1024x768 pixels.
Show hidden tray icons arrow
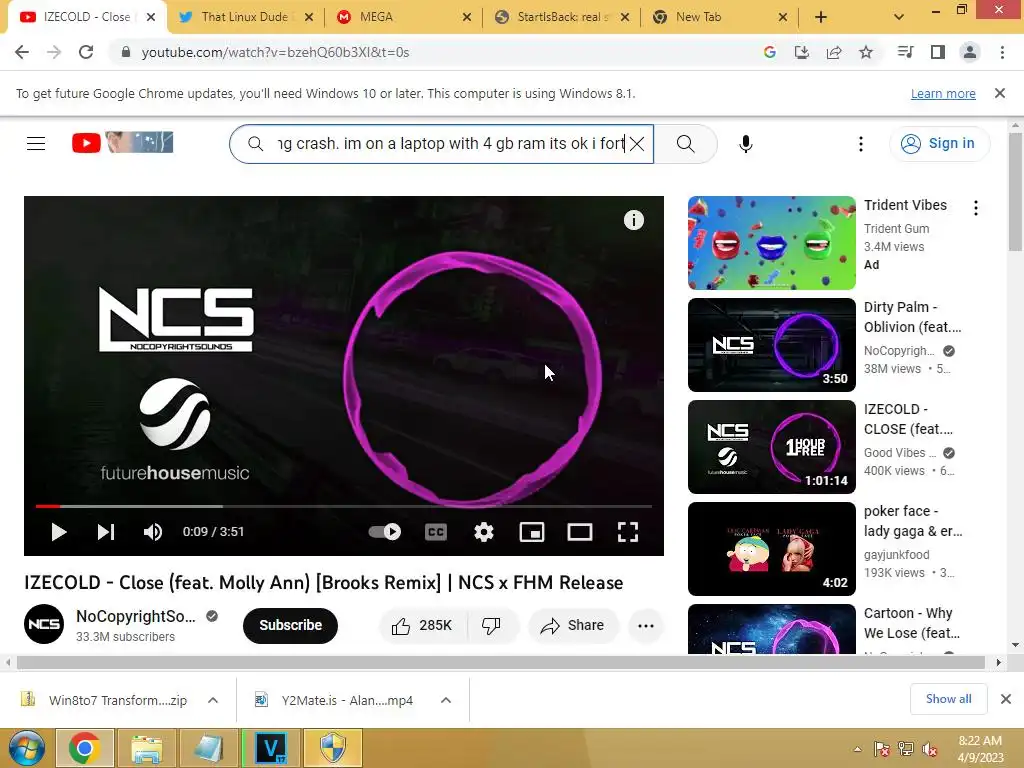point(857,749)
